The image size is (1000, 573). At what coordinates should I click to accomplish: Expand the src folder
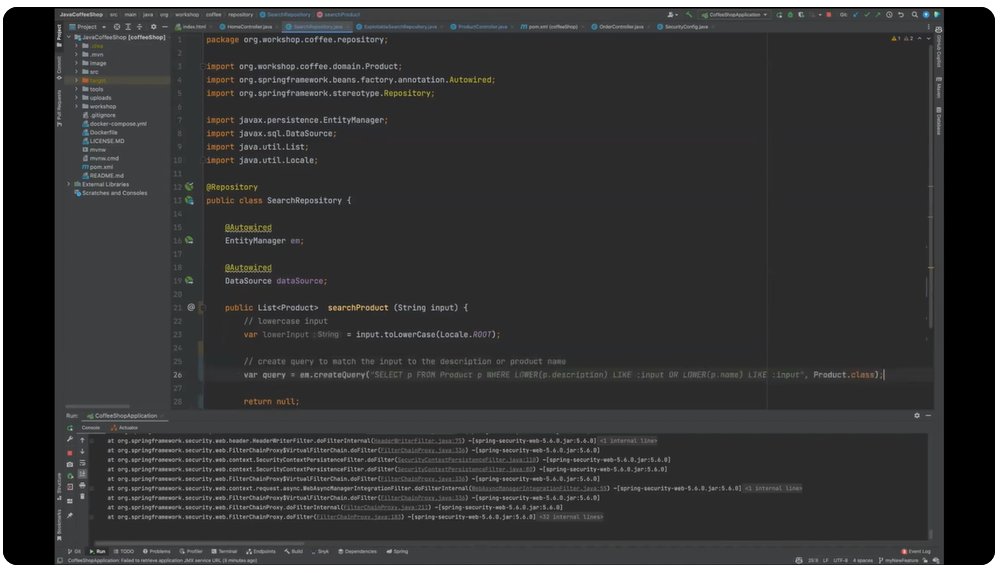click(x=77, y=72)
